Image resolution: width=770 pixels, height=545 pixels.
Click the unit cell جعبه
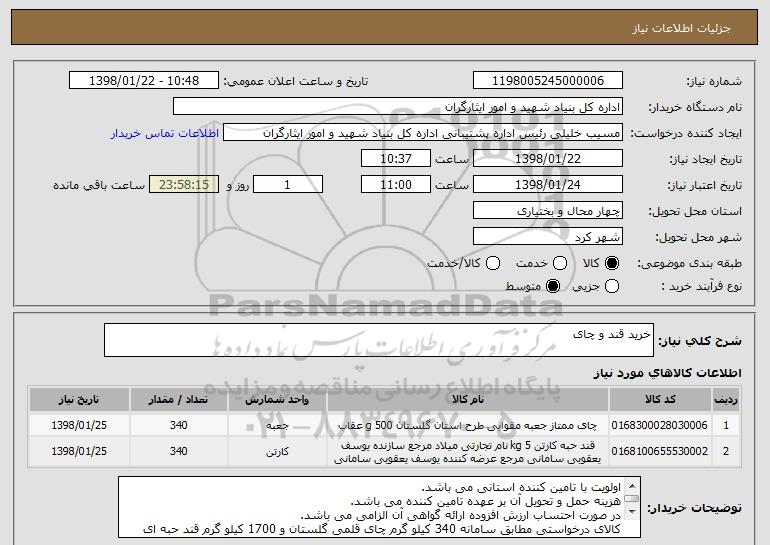point(277,426)
